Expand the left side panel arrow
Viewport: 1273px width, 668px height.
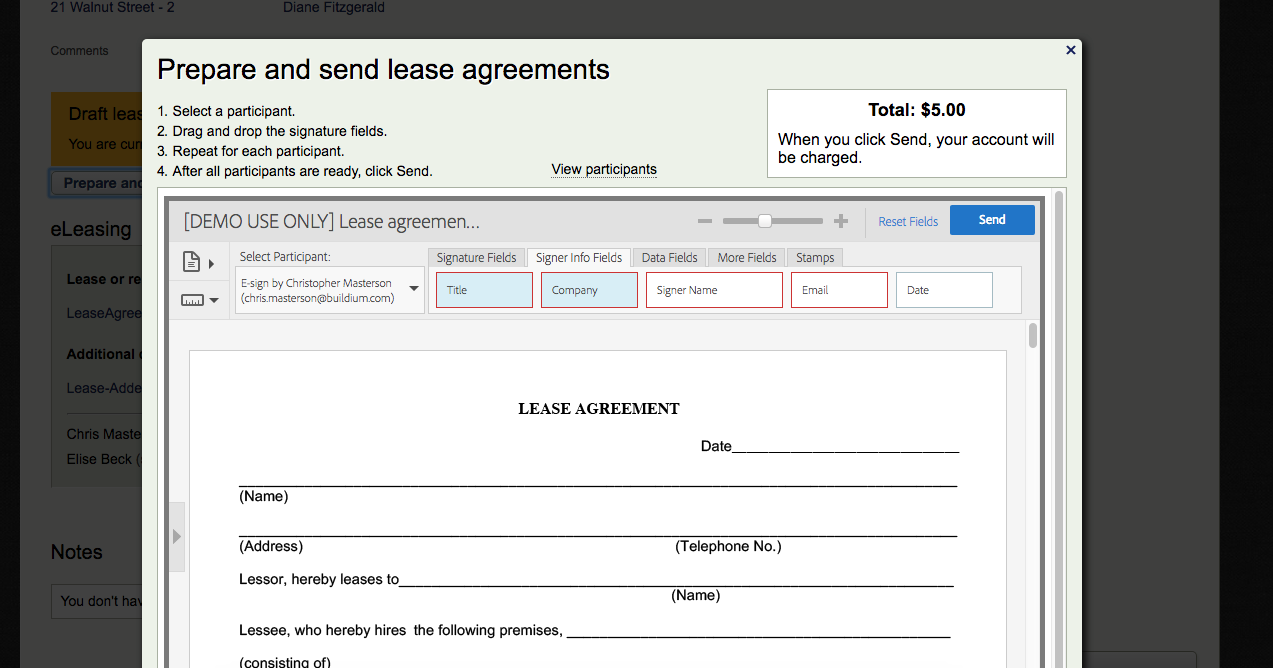(x=177, y=537)
